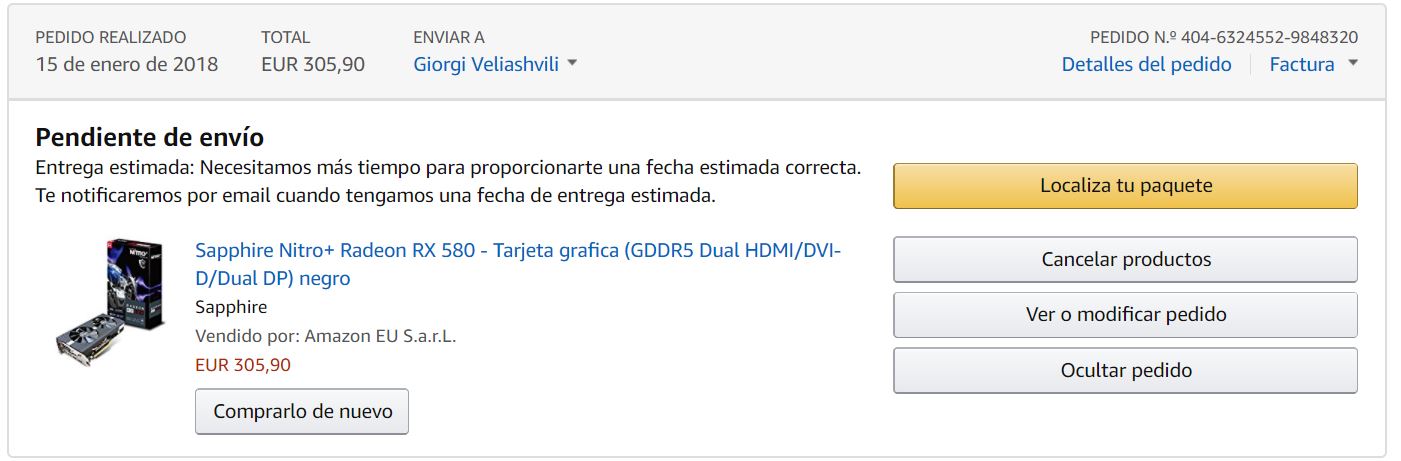Open the Giorgi Veliashvili recipient link
The height and width of the screenshot is (461, 1401).
(x=486, y=65)
